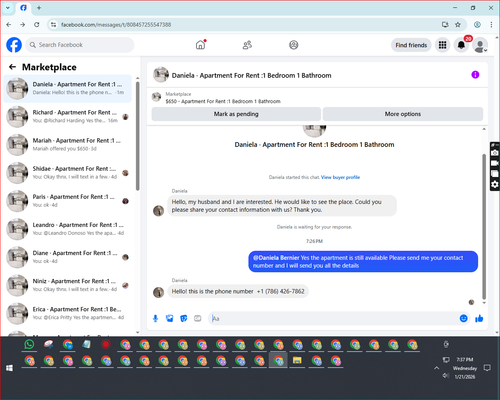Open the Facebook menu grid icon
500x400 pixels.
[442, 45]
